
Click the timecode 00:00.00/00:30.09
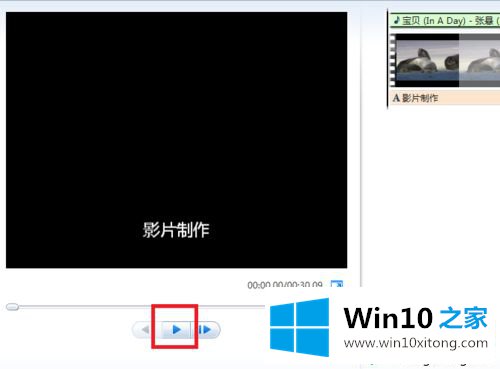(285, 284)
